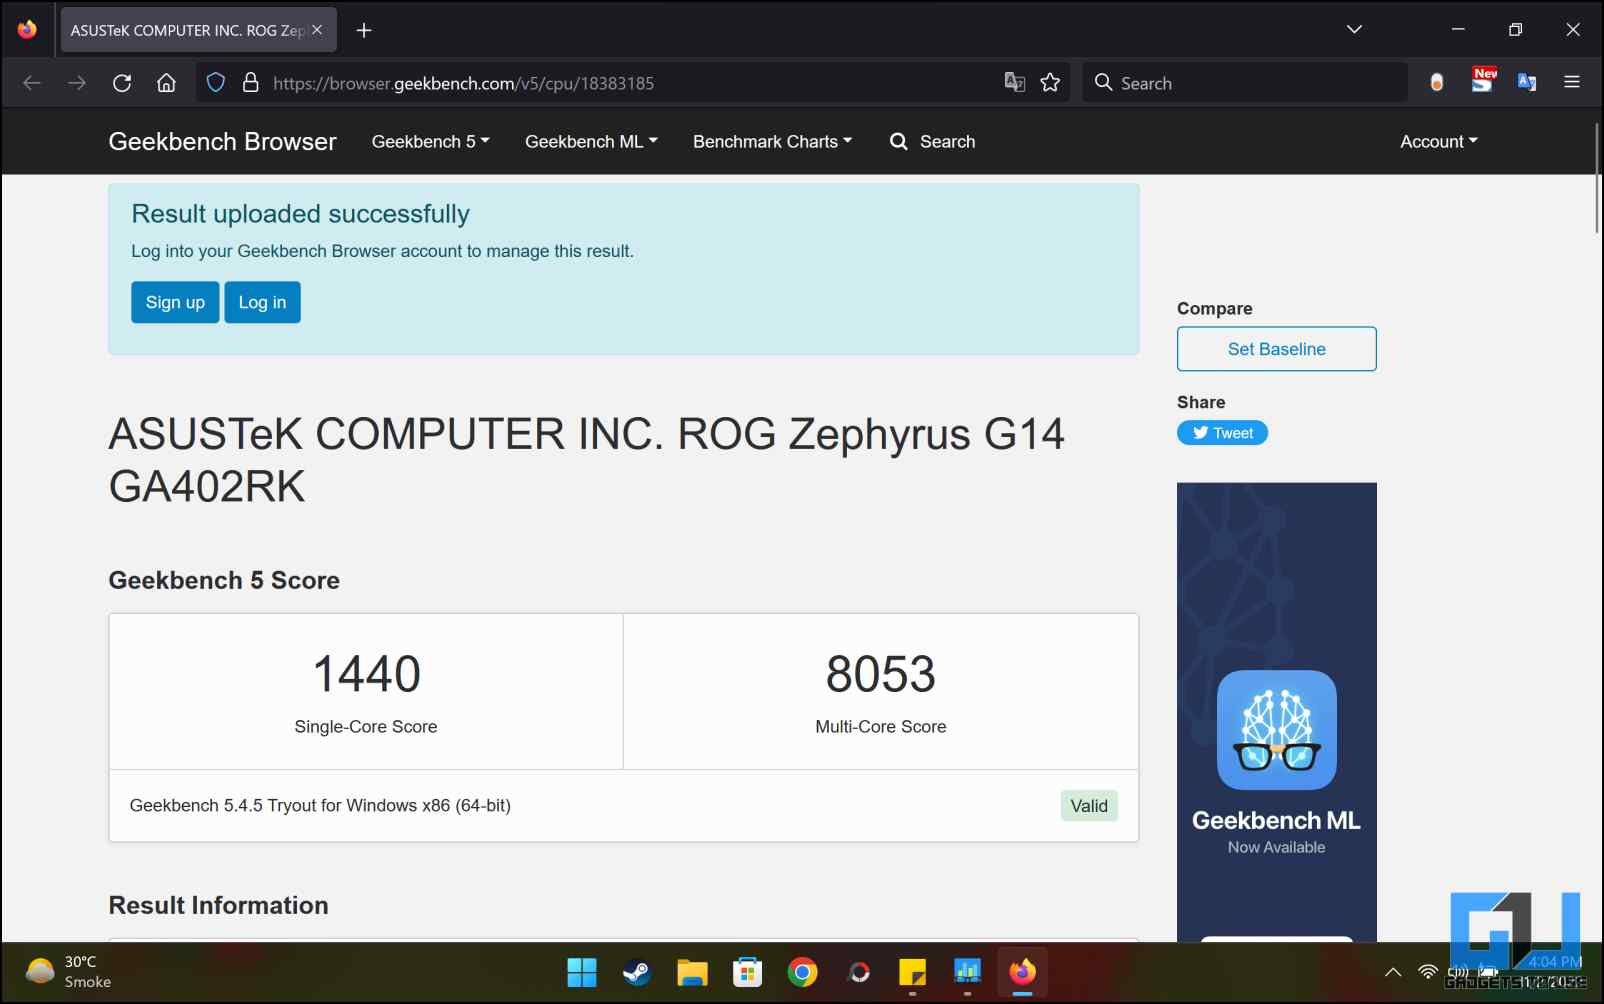Open Search in Geekbench navbar
1604x1004 pixels.
[932, 142]
